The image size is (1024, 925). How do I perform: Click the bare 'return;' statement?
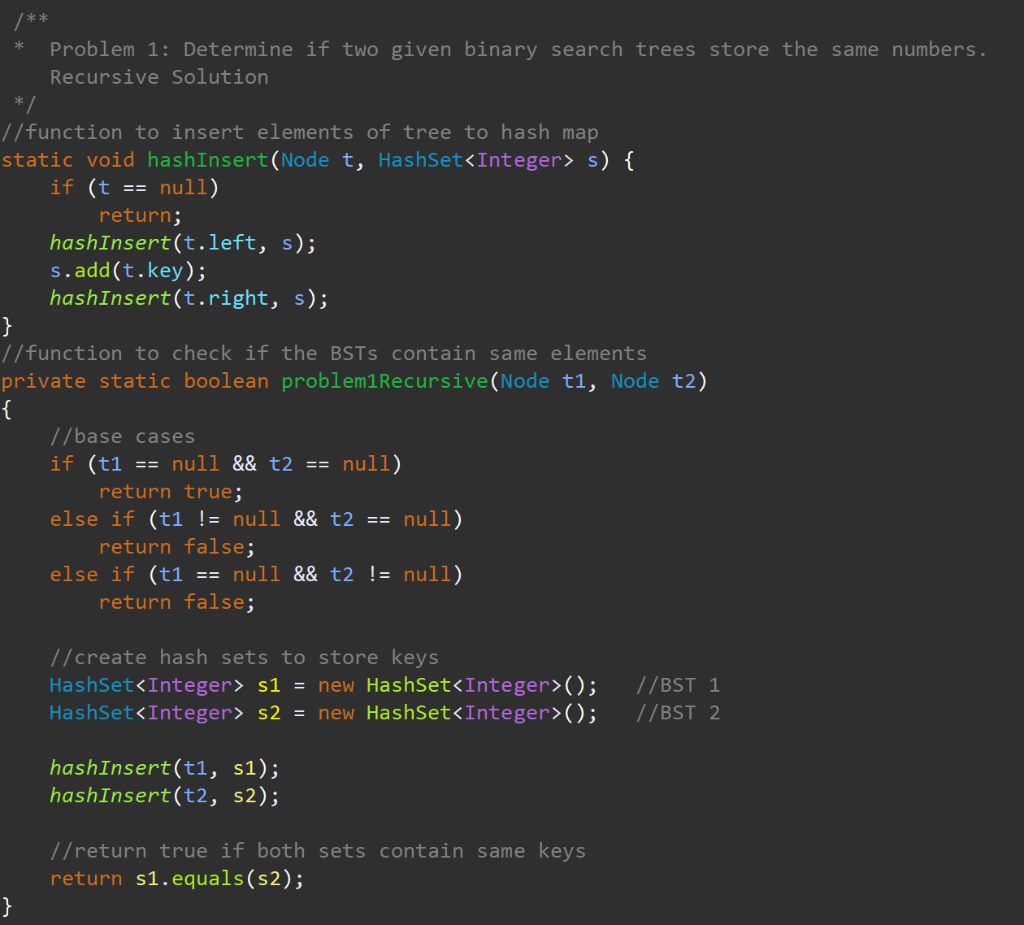point(140,216)
